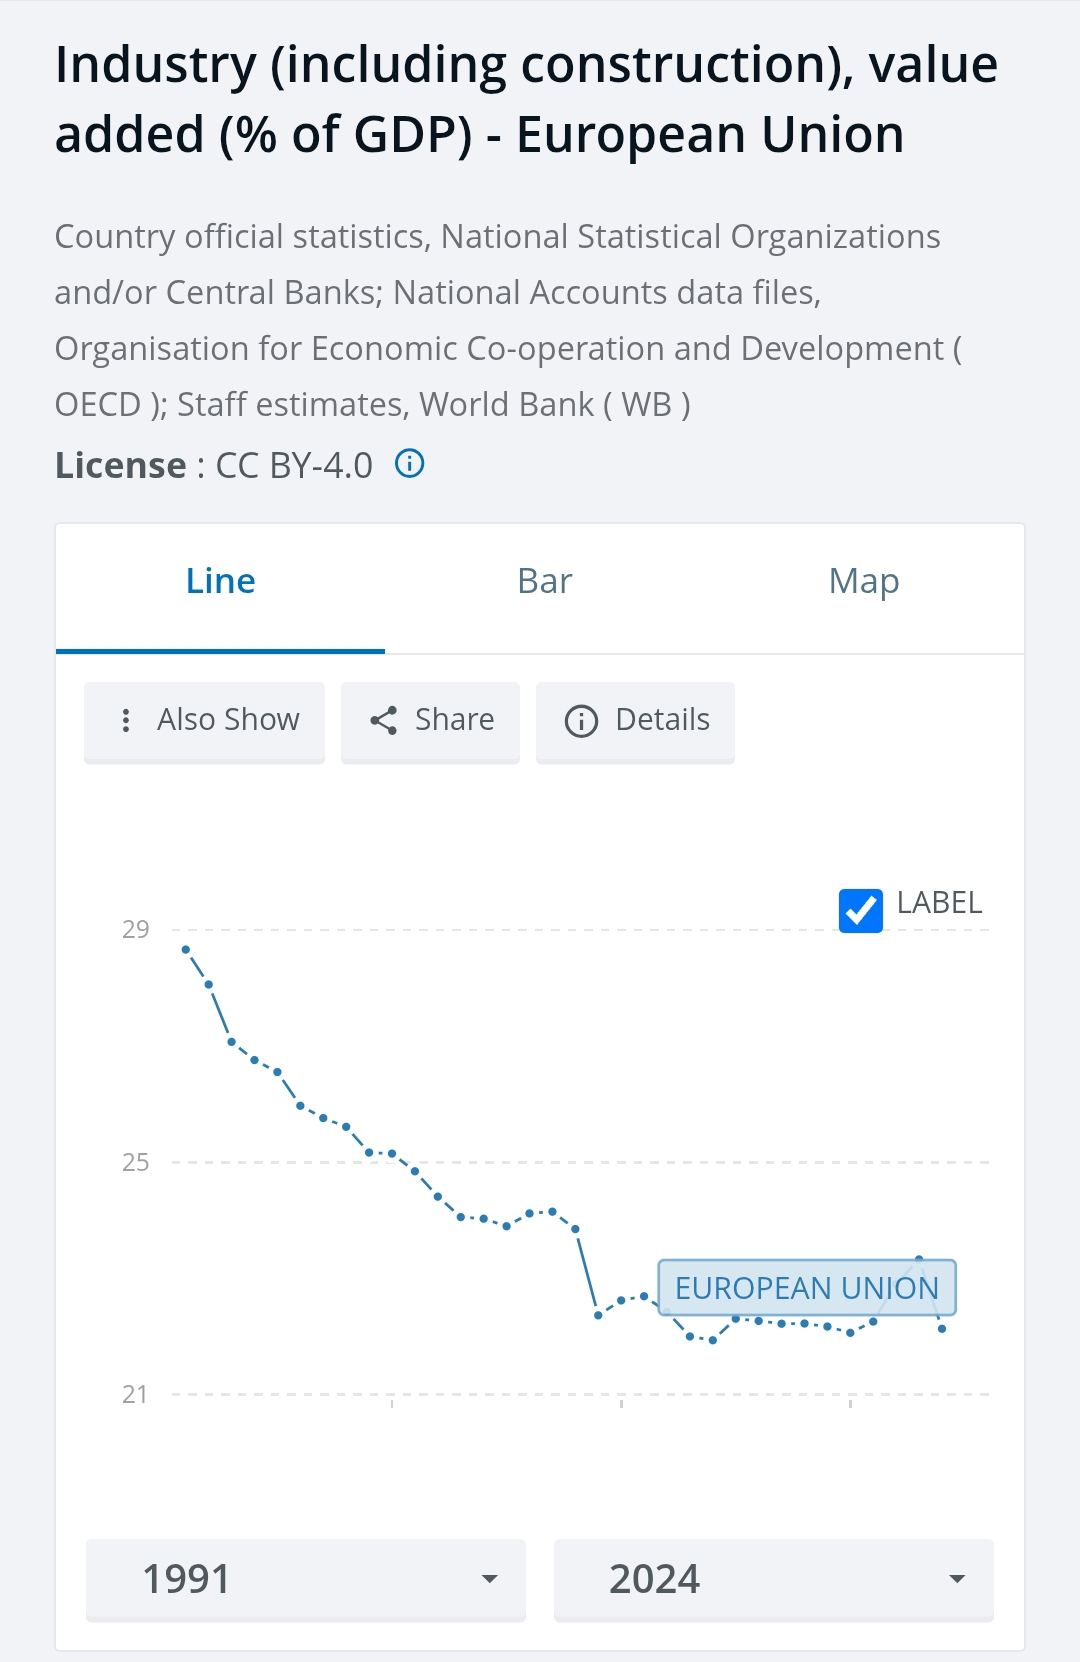Click the share network icon

383,720
